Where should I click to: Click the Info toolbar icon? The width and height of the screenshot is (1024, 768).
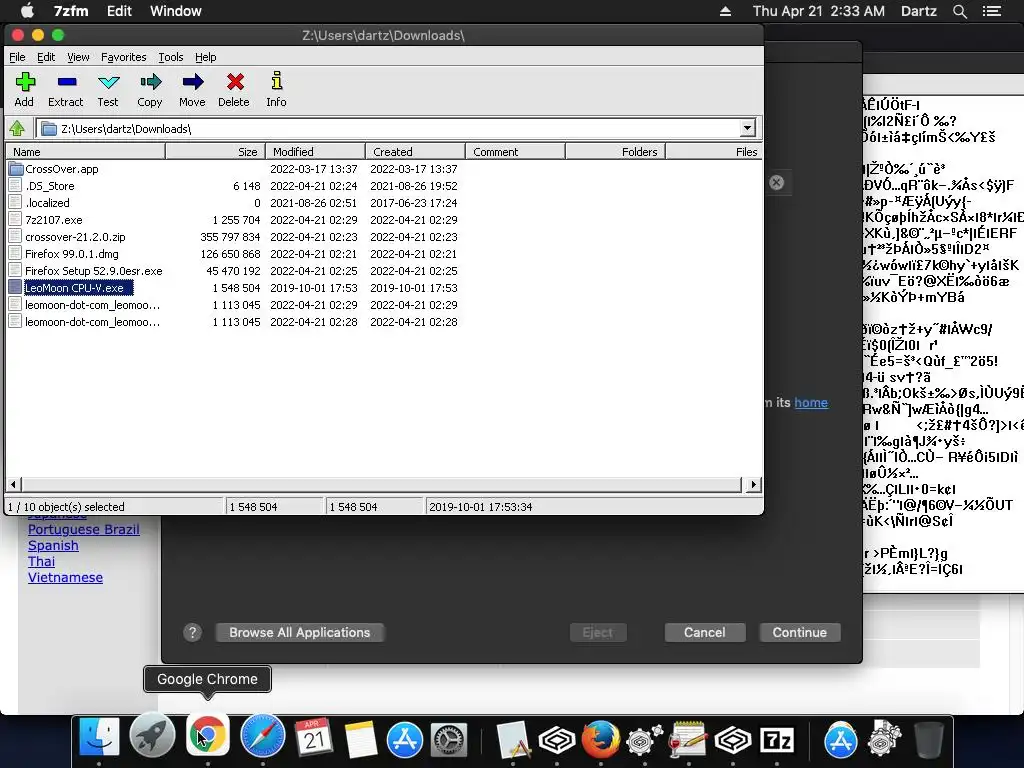point(277,81)
